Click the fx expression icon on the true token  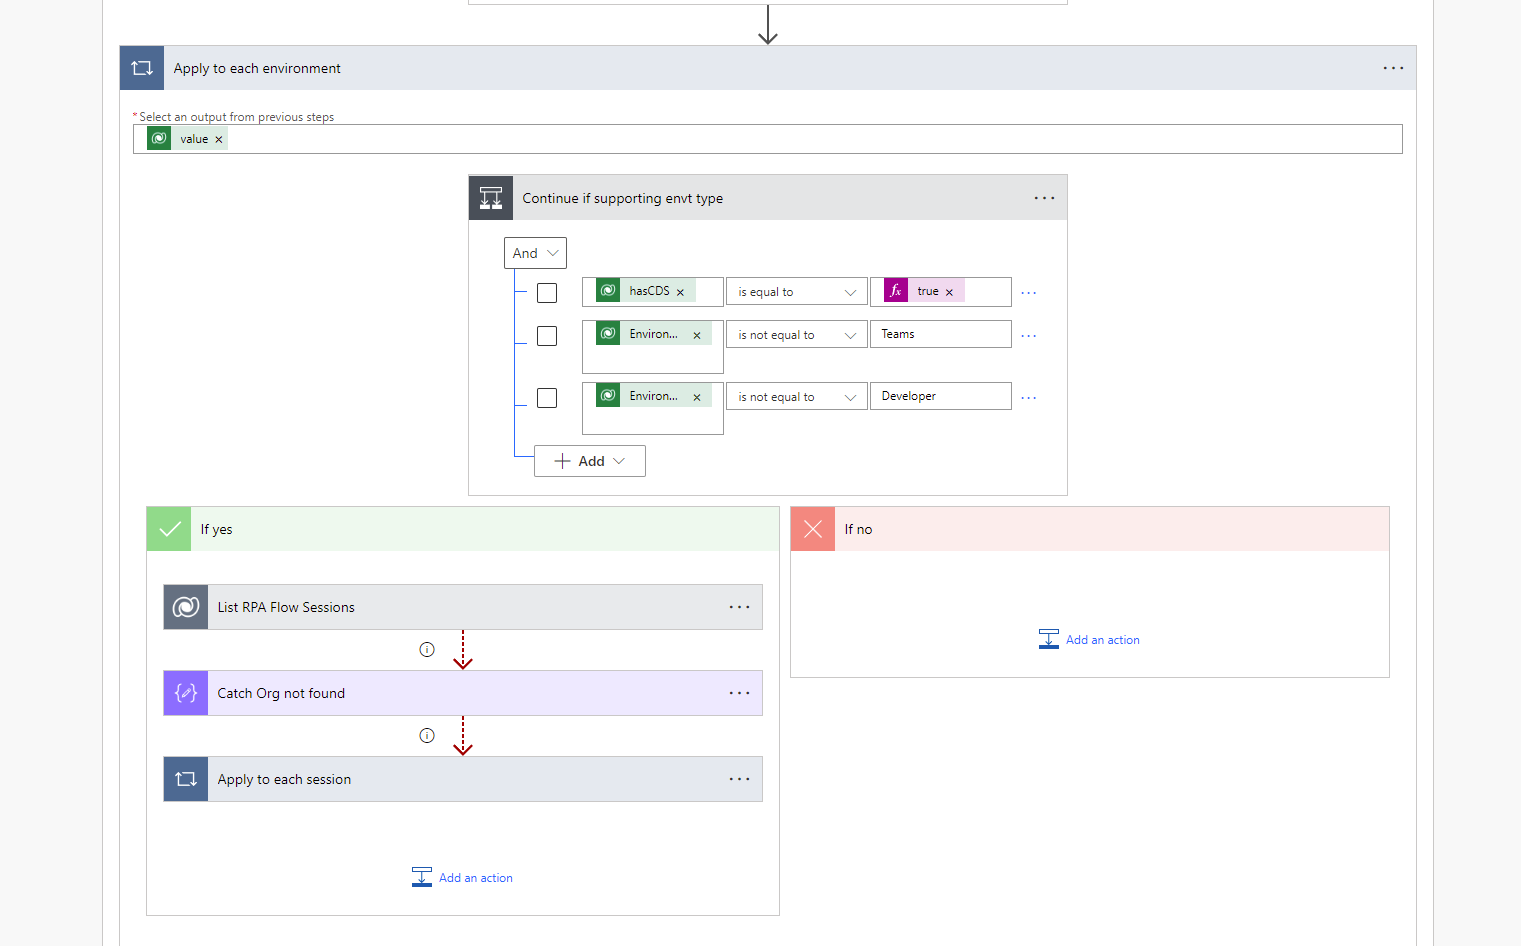pyautogui.click(x=896, y=291)
